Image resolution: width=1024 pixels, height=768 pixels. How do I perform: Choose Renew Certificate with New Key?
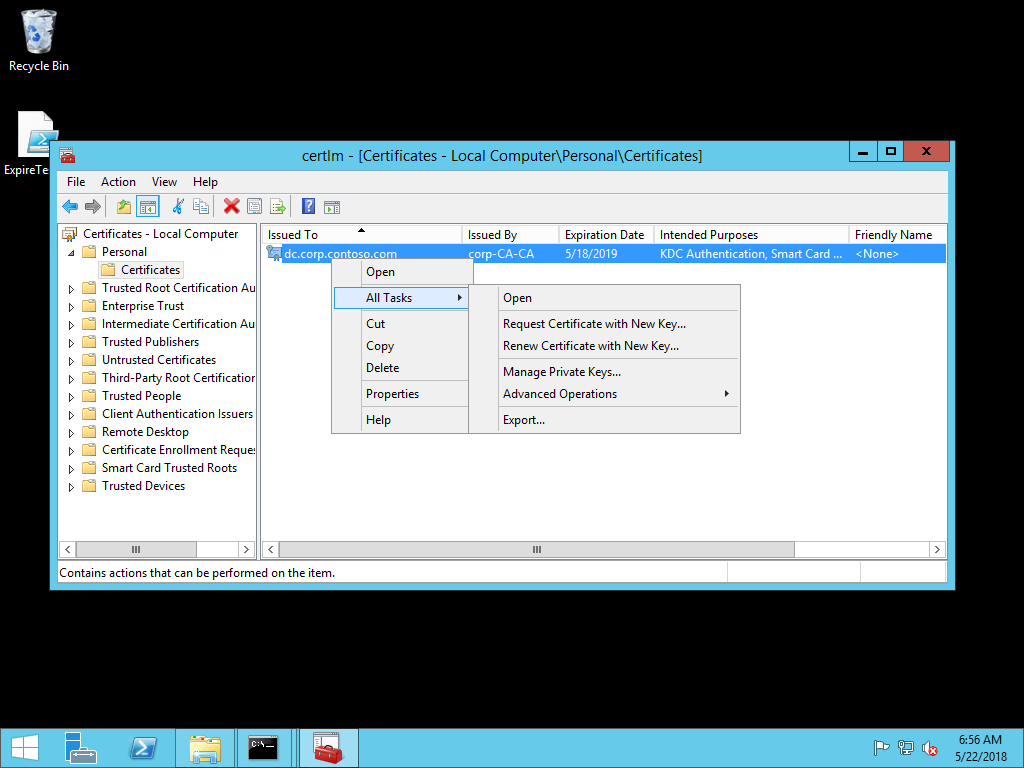(590, 346)
